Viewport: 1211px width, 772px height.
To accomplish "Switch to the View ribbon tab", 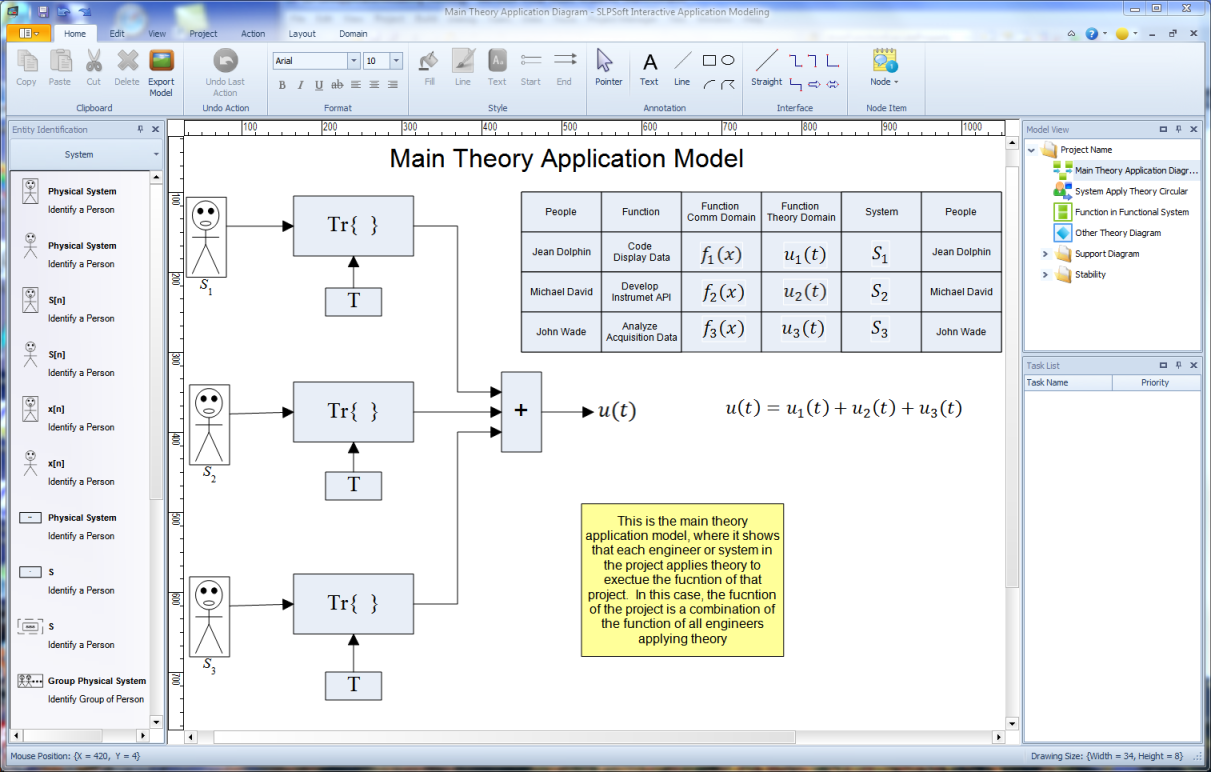I will point(157,33).
